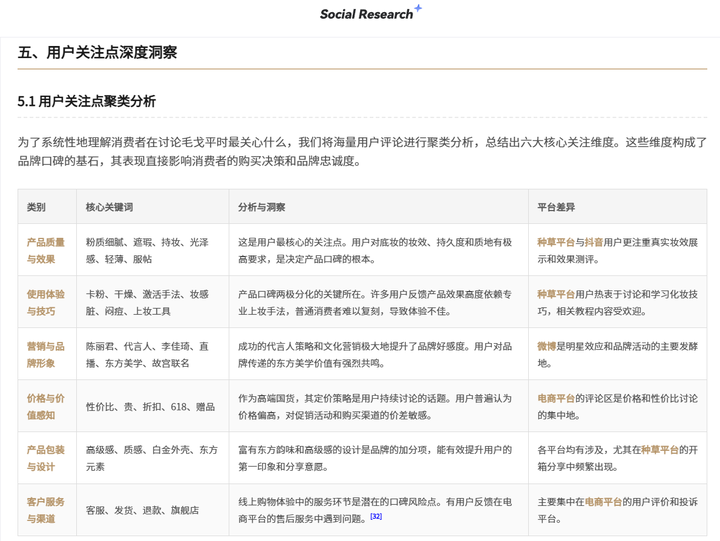Click 种草平台 in the 使用体验与技巧 row
Viewport: 720px width, 541px height.
(556, 294)
